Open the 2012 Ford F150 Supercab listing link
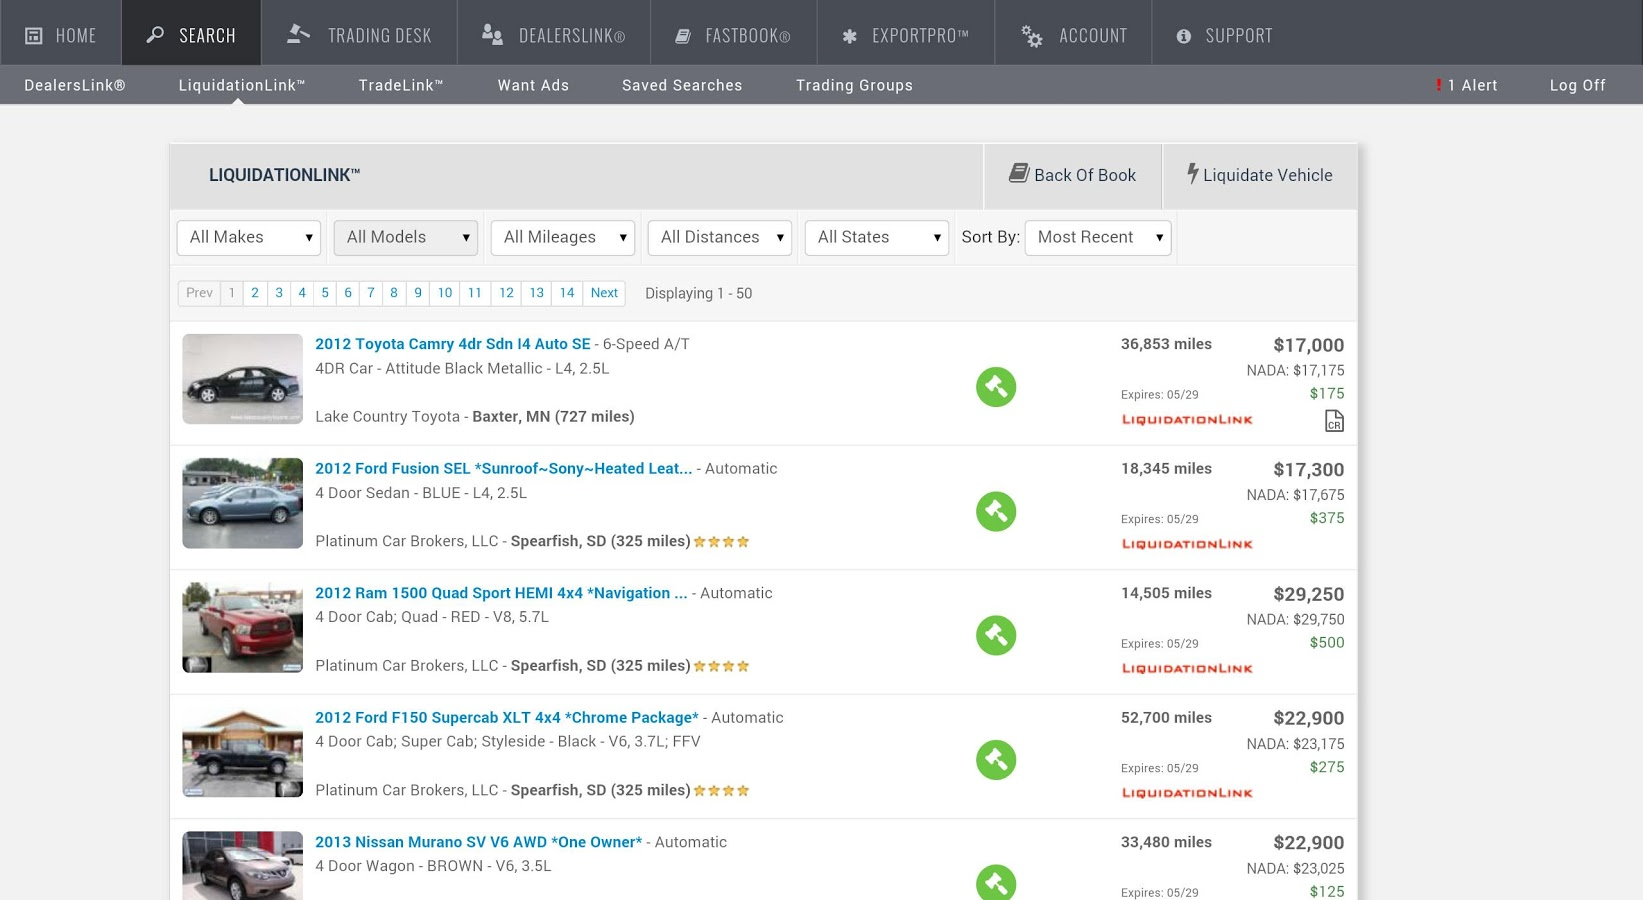Image resolution: width=1643 pixels, height=900 pixels. pos(507,717)
